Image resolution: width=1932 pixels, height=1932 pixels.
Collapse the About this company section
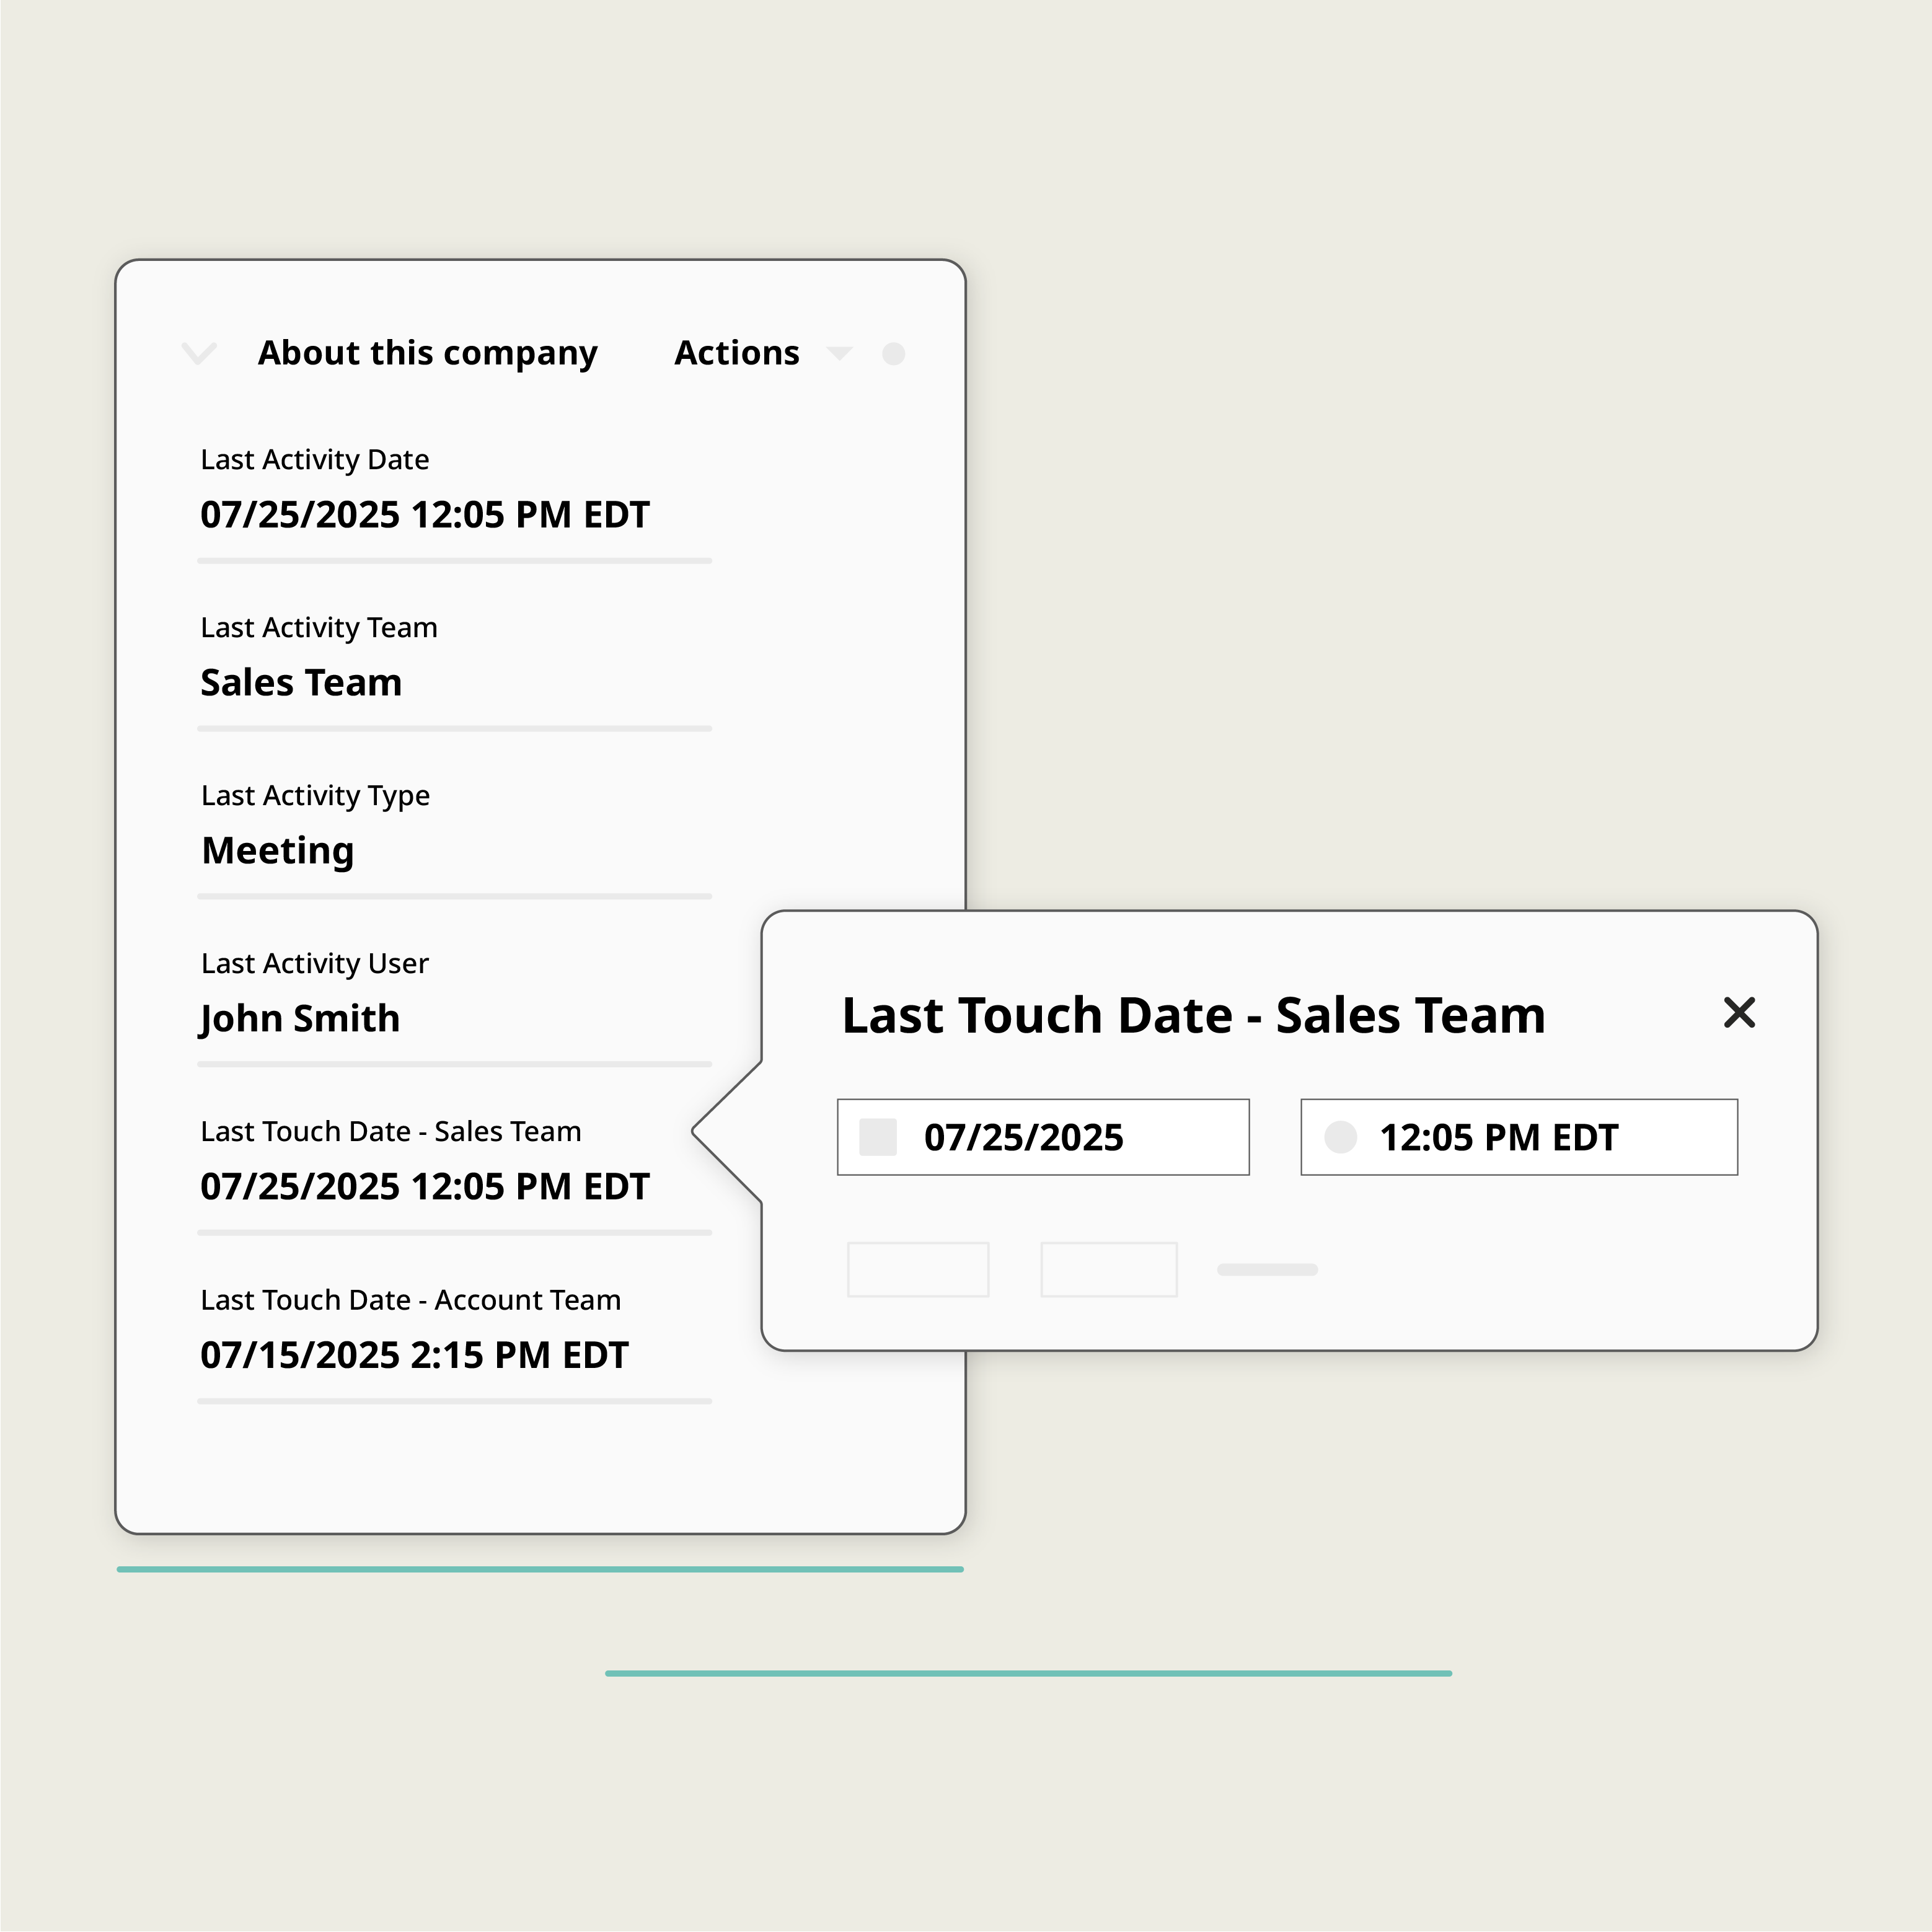pyautogui.click(x=199, y=353)
